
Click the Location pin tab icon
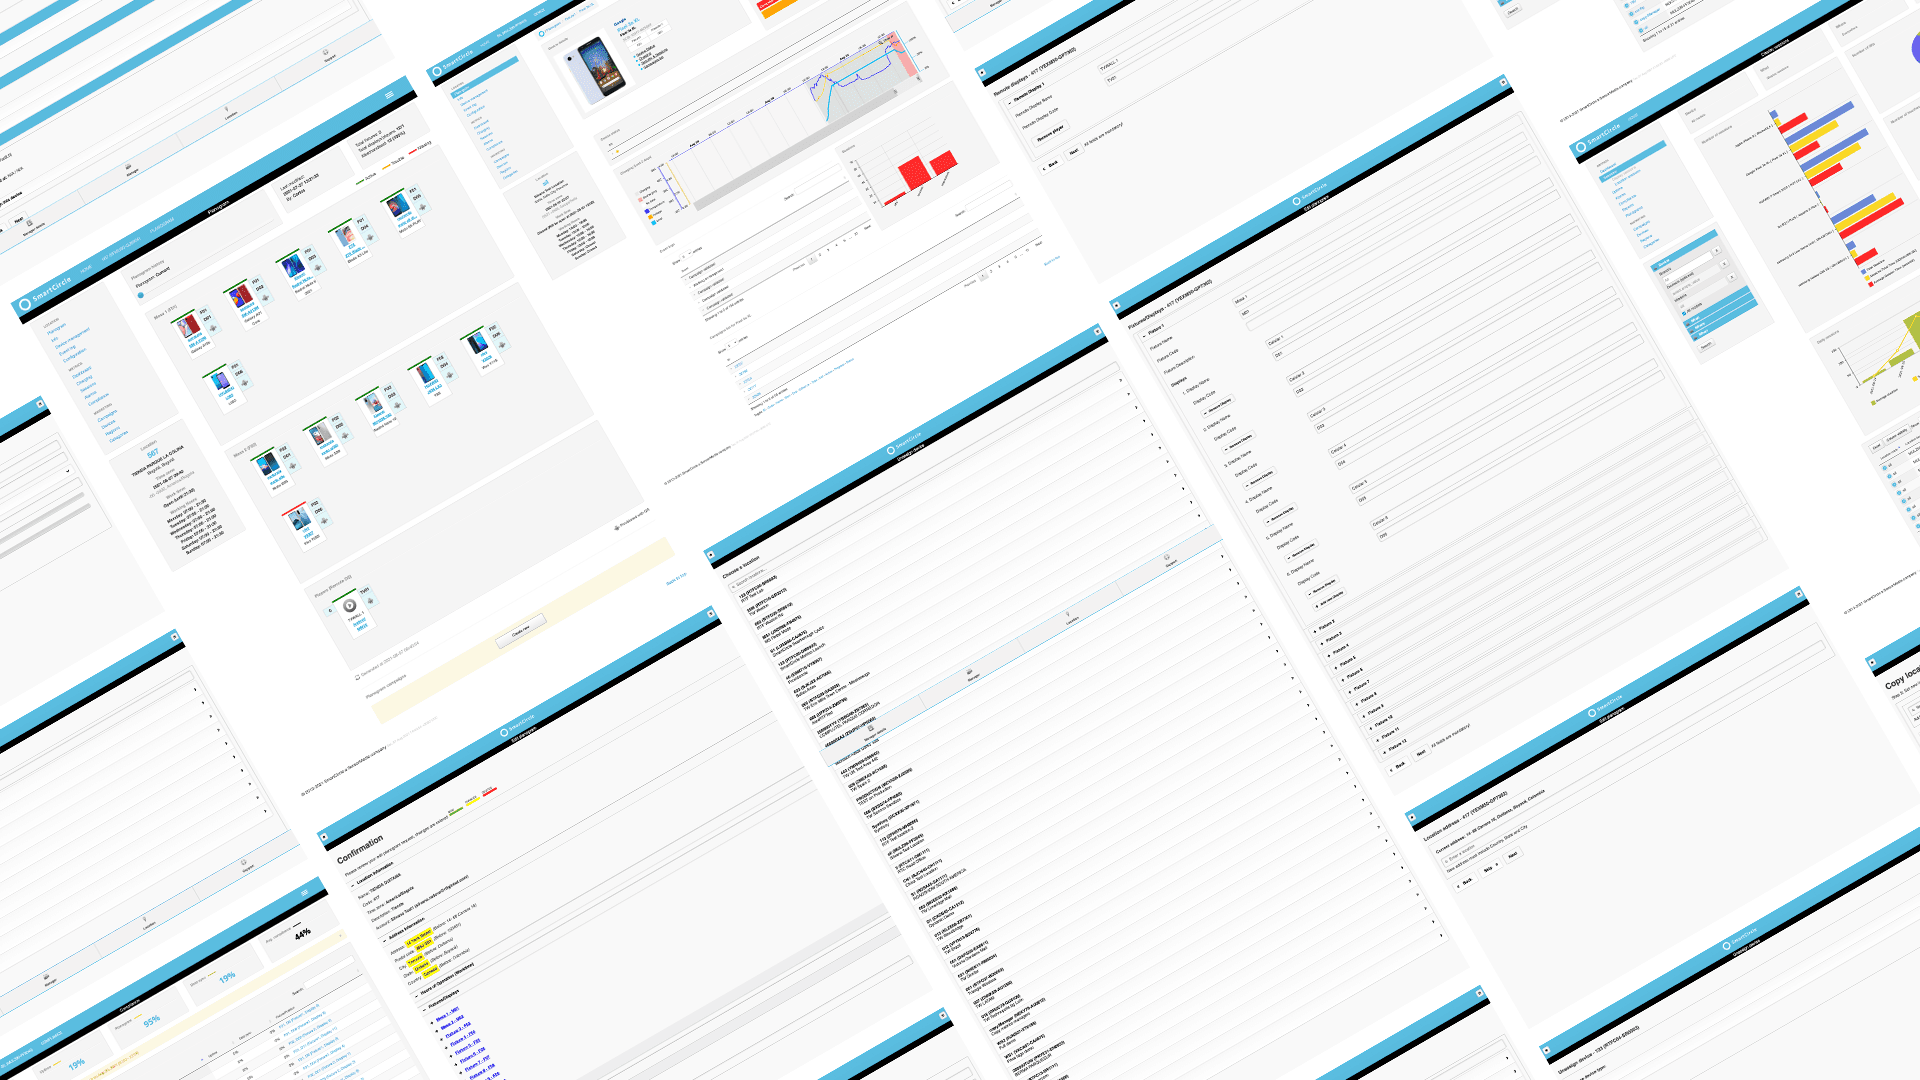point(1068,614)
